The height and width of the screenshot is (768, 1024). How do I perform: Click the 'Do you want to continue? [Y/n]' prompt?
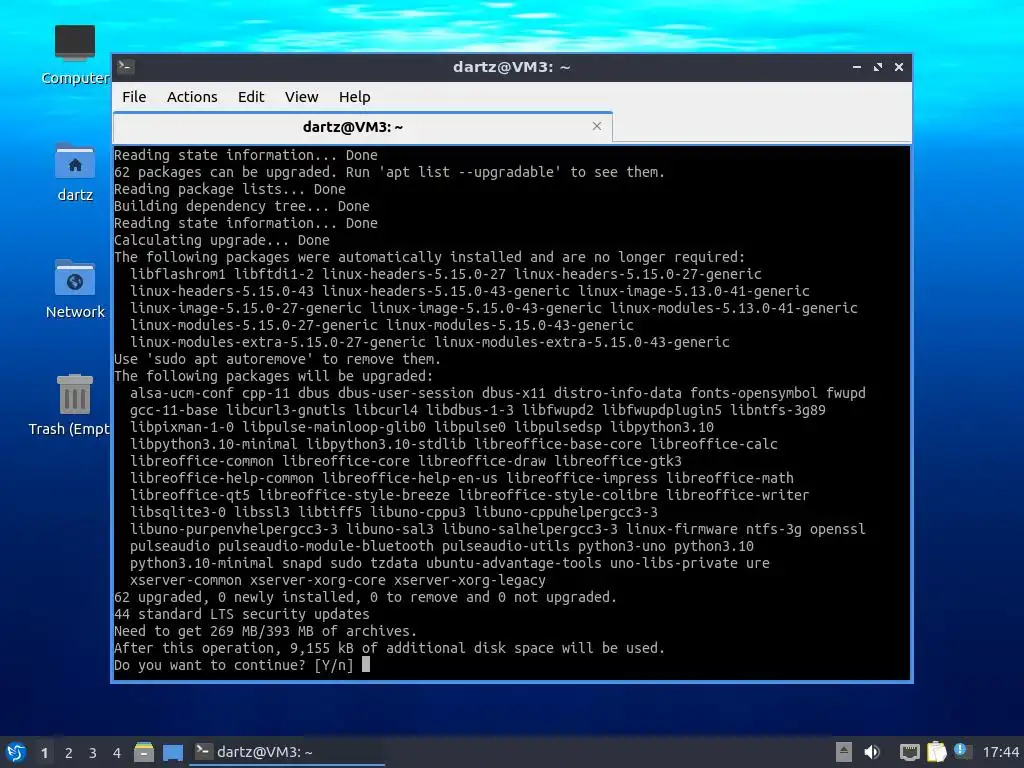tap(233, 665)
